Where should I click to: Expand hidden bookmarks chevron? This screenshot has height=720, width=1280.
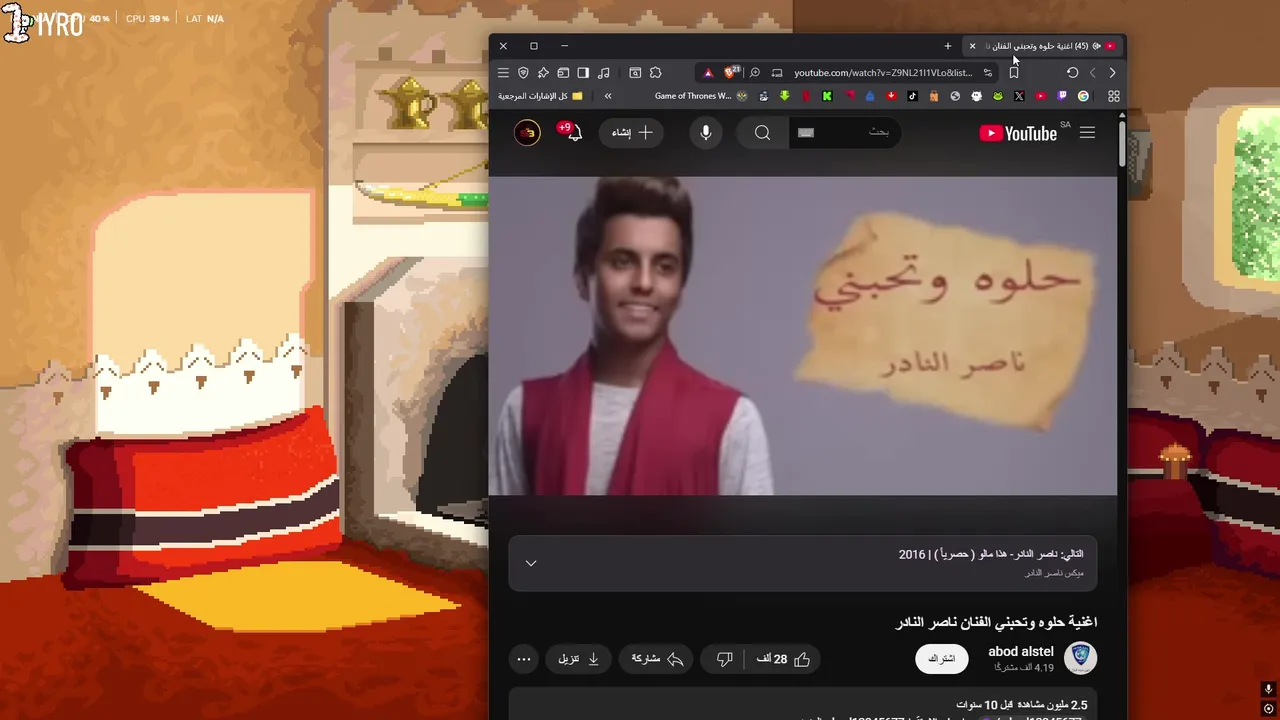[x=608, y=96]
